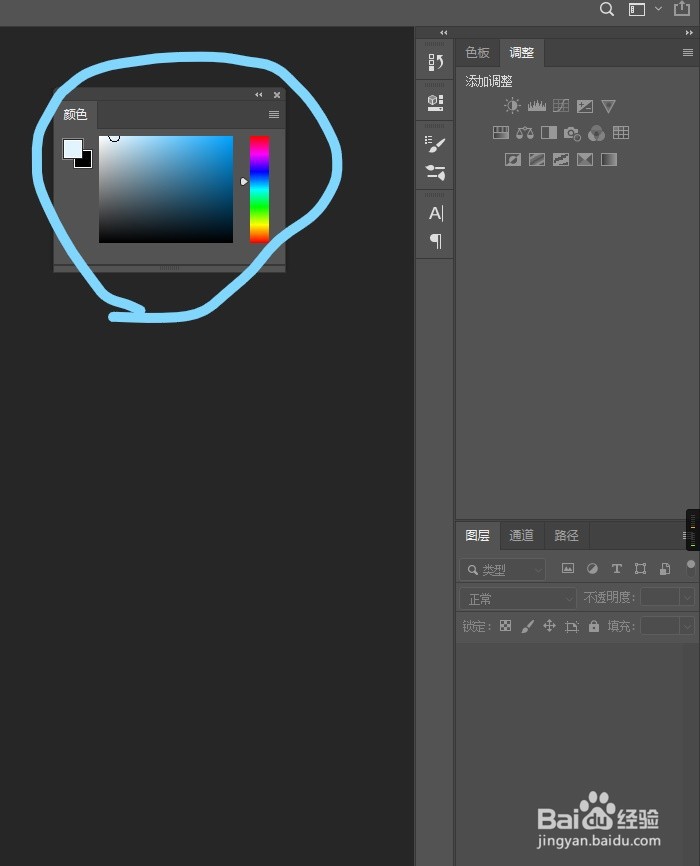Open the History panel icon
This screenshot has width=700, height=866.
pyautogui.click(x=435, y=62)
